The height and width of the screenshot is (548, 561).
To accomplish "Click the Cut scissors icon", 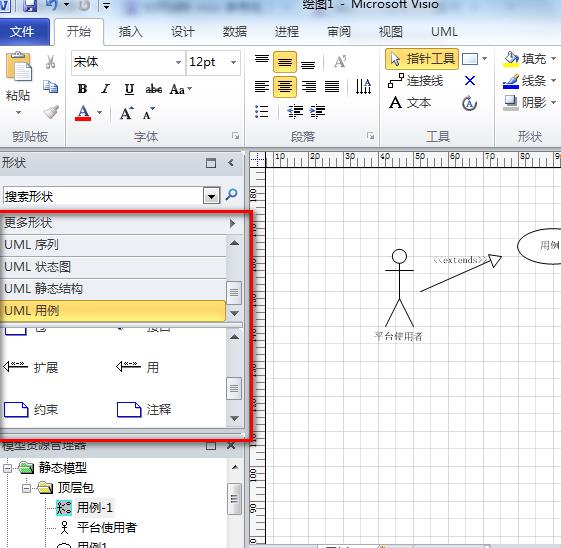I will pos(50,62).
